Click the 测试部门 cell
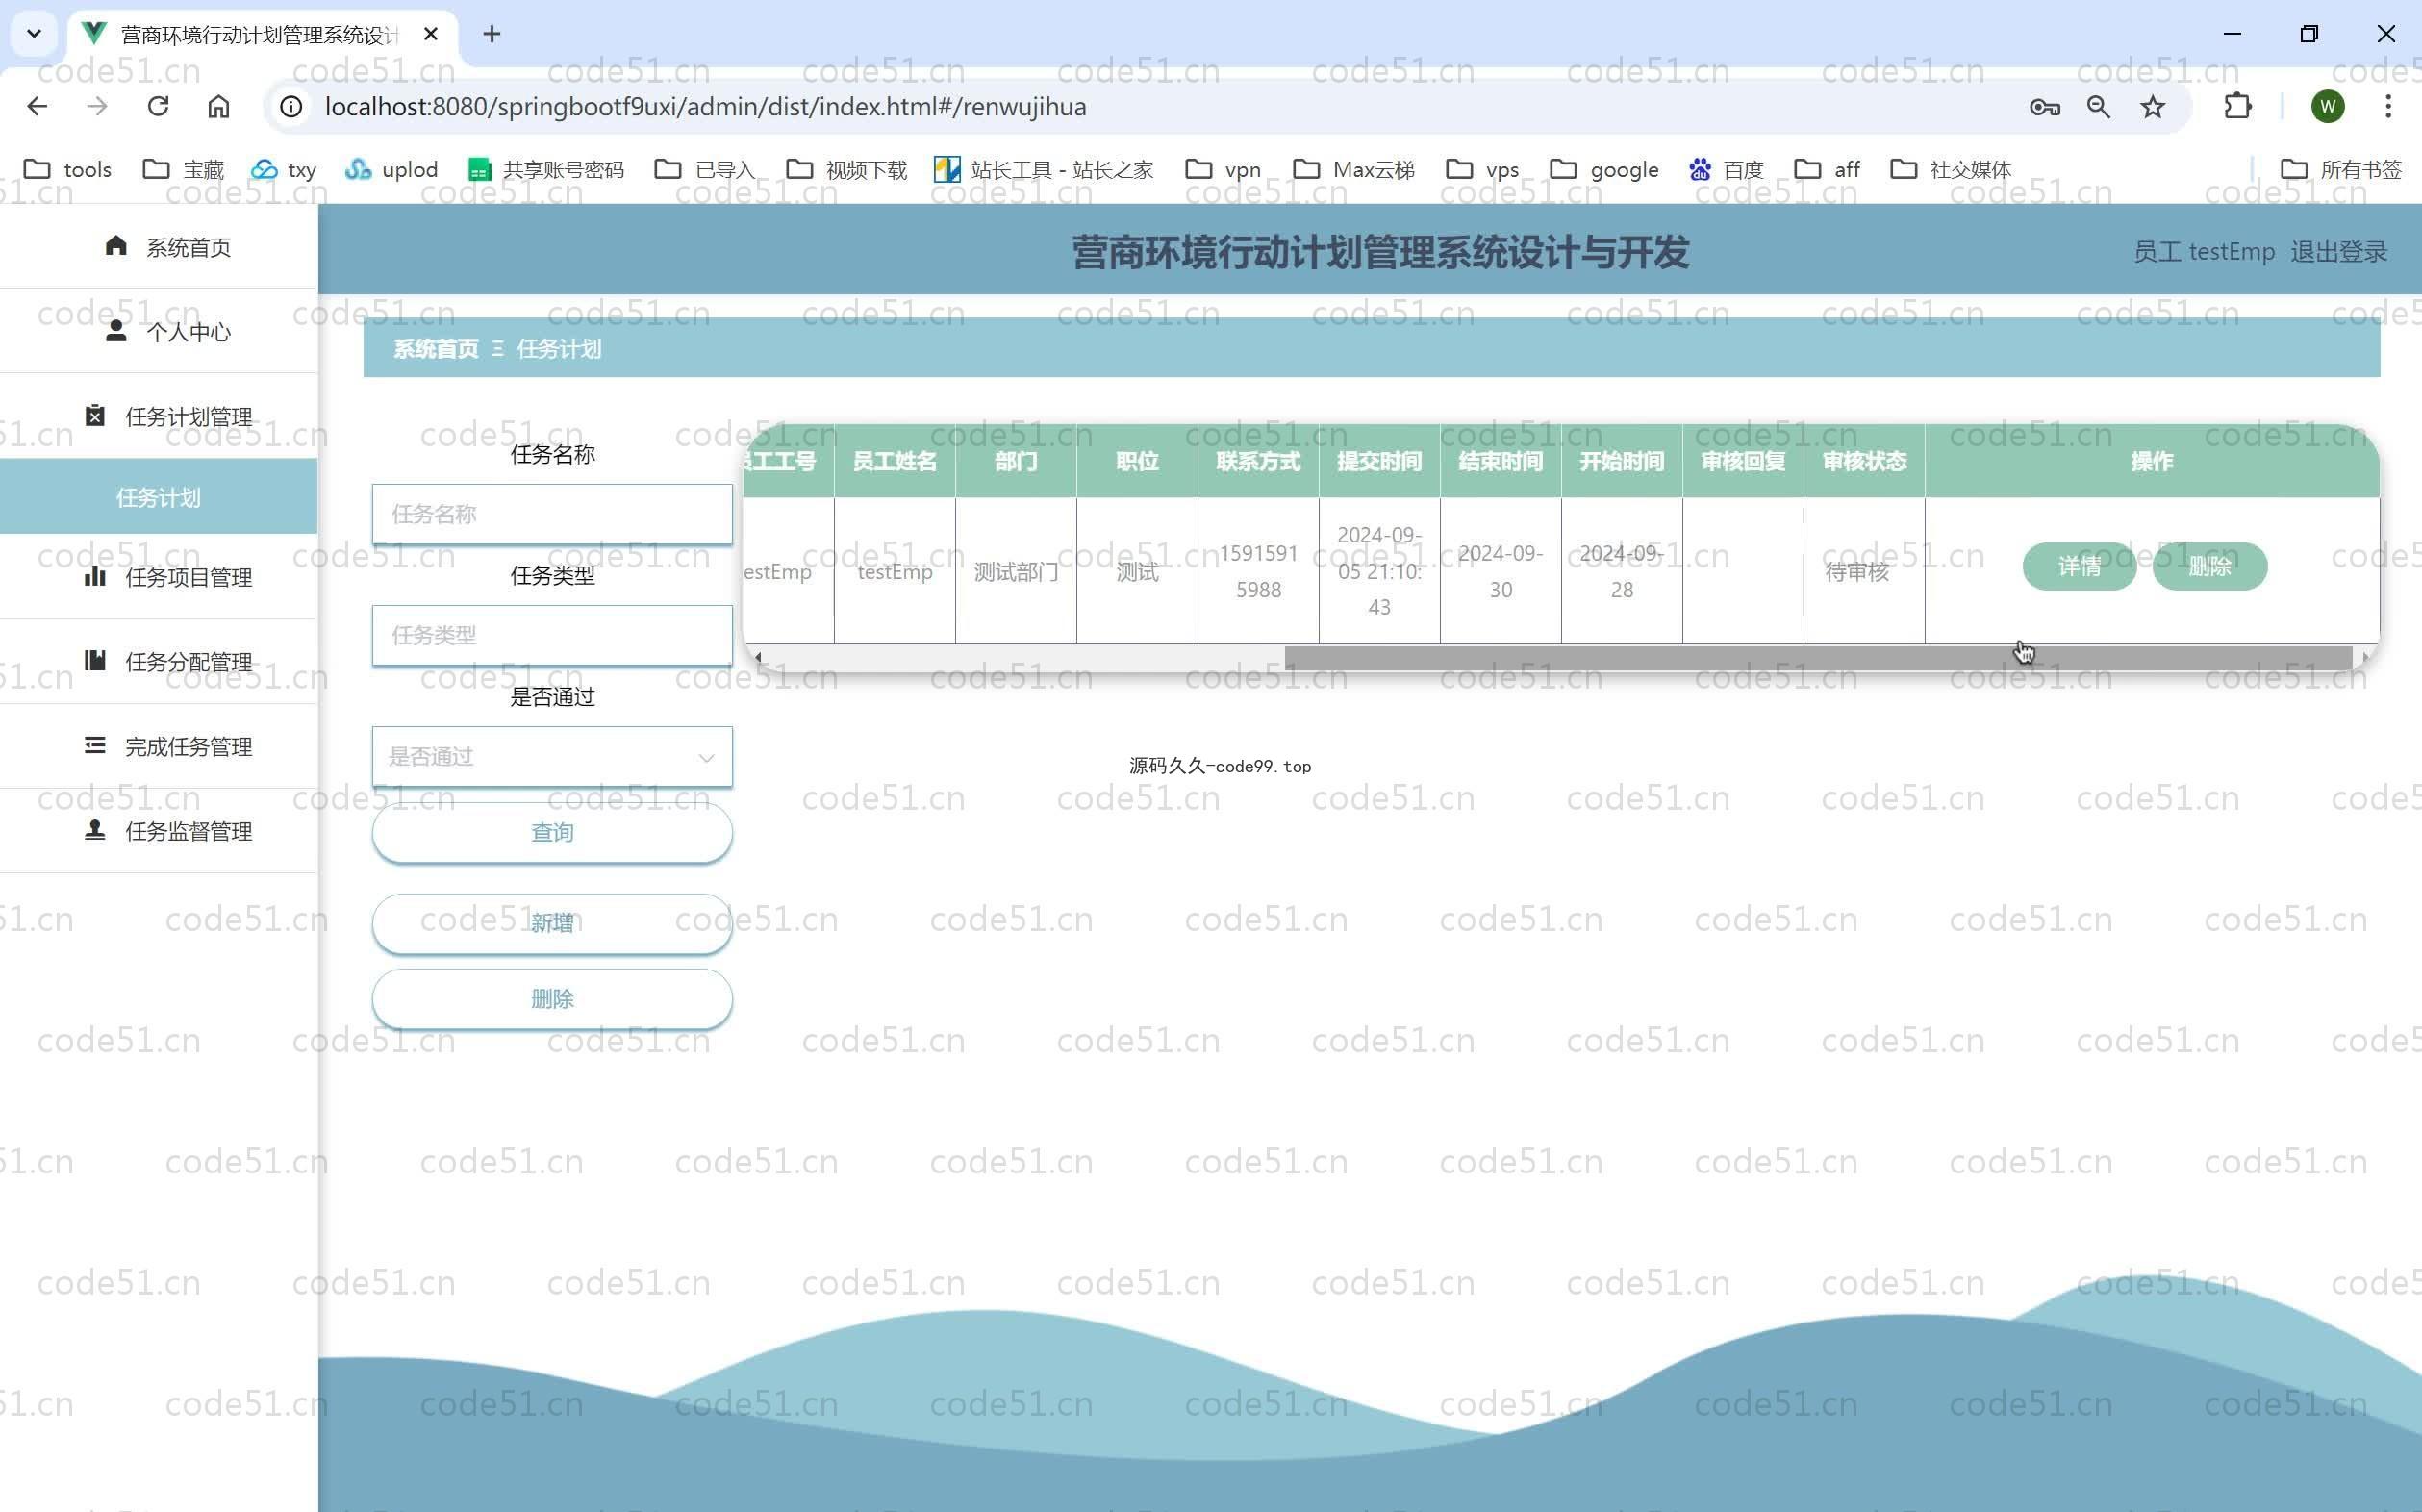 point(1016,571)
